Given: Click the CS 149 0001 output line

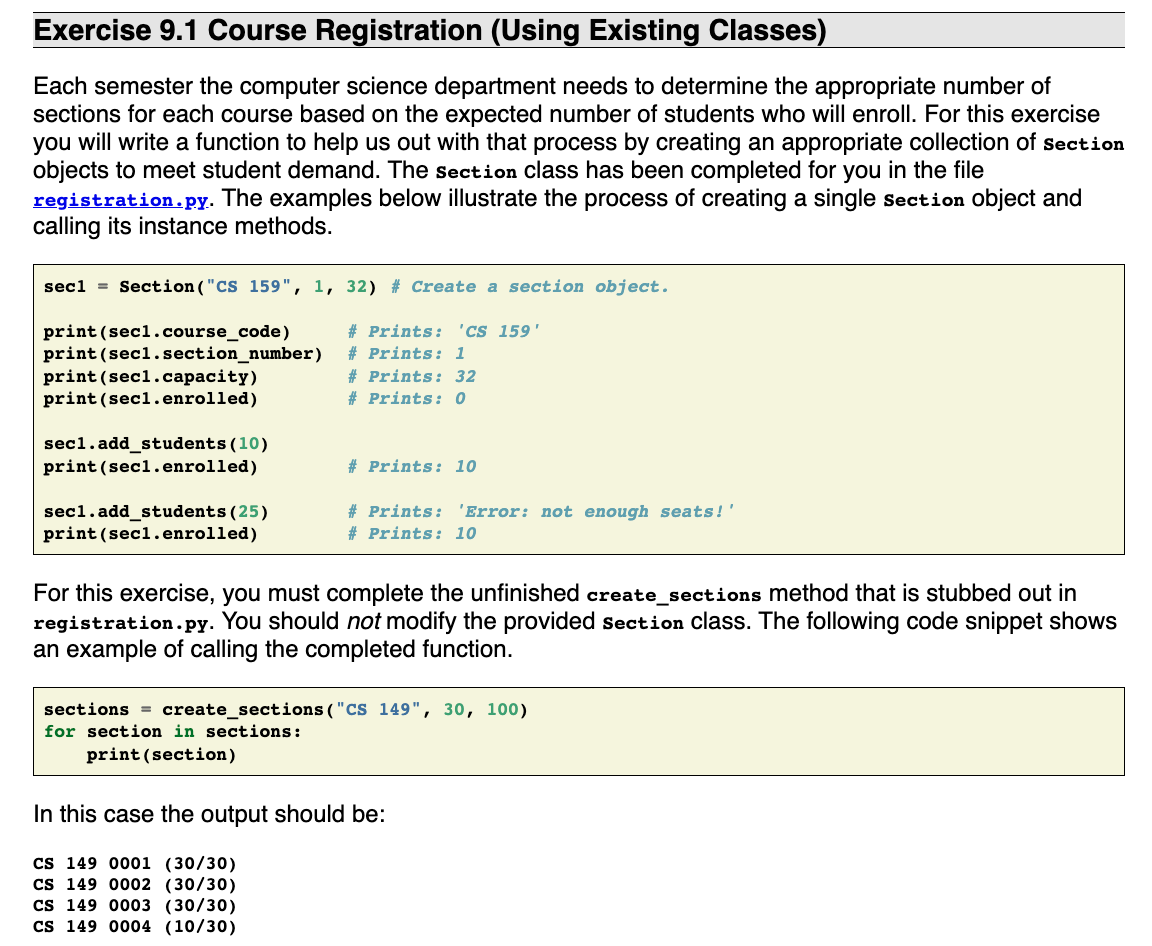Looking at the screenshot, I should [135, 863].
